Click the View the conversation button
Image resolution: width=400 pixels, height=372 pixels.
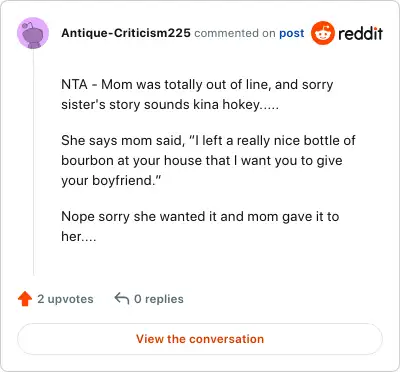point(200,339)
